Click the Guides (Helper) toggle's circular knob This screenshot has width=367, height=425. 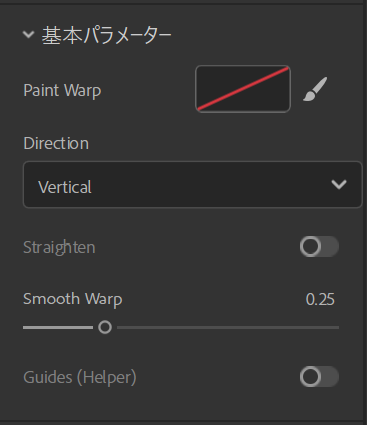(x=310, y=377)
